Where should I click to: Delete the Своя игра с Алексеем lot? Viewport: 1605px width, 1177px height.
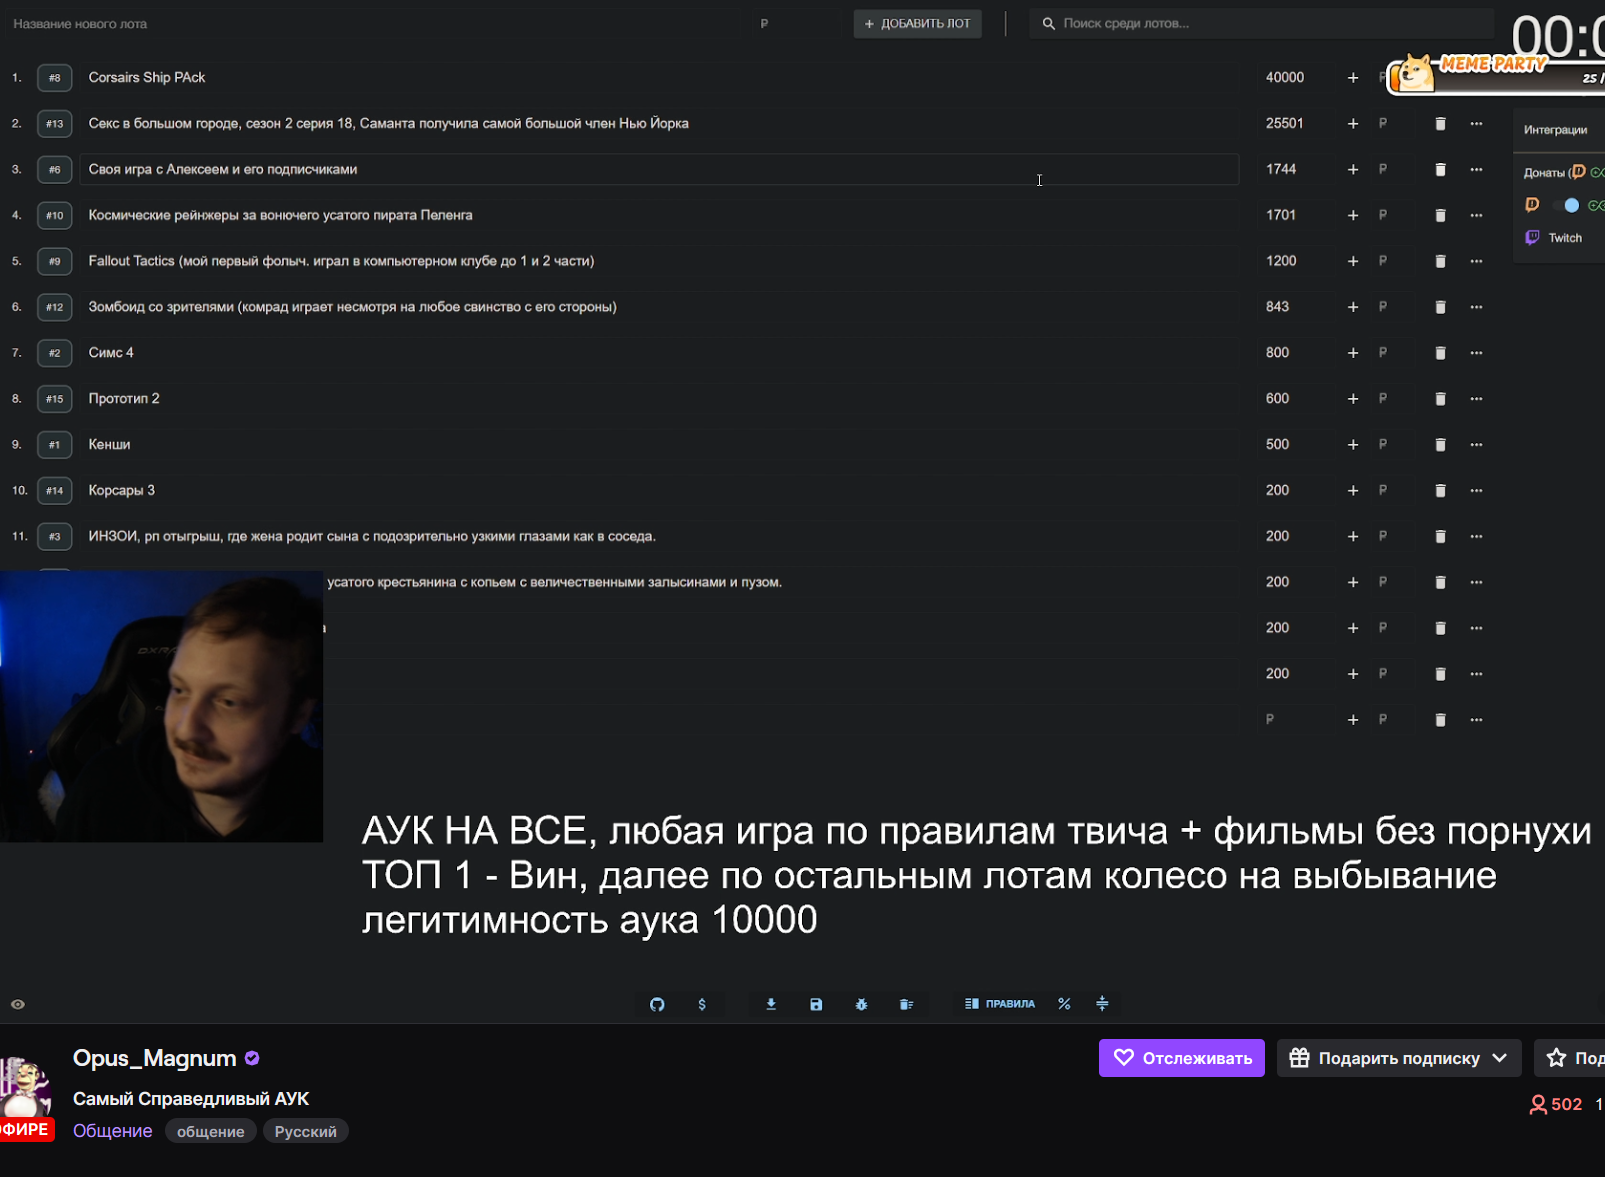coord(1440,170)
